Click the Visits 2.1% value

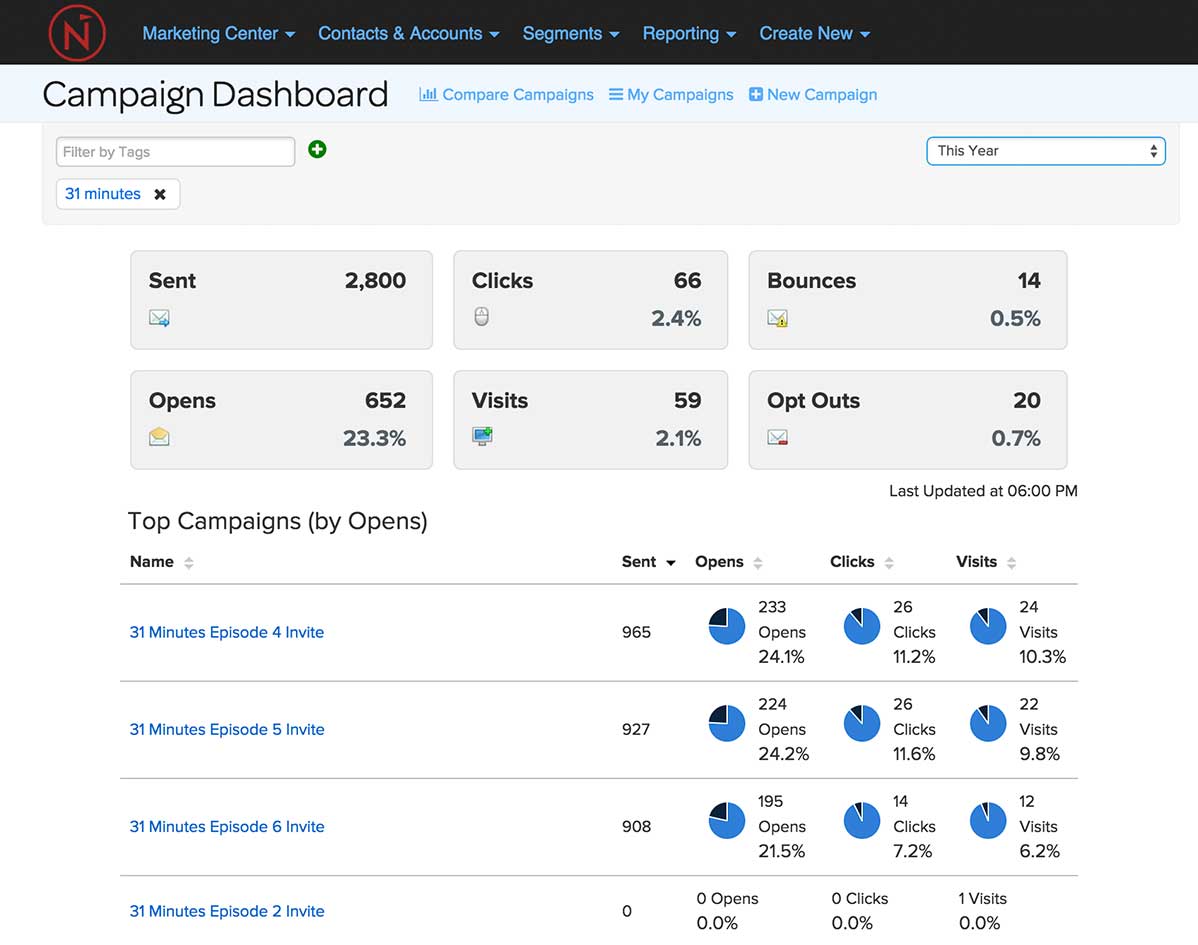click(678, 439)
